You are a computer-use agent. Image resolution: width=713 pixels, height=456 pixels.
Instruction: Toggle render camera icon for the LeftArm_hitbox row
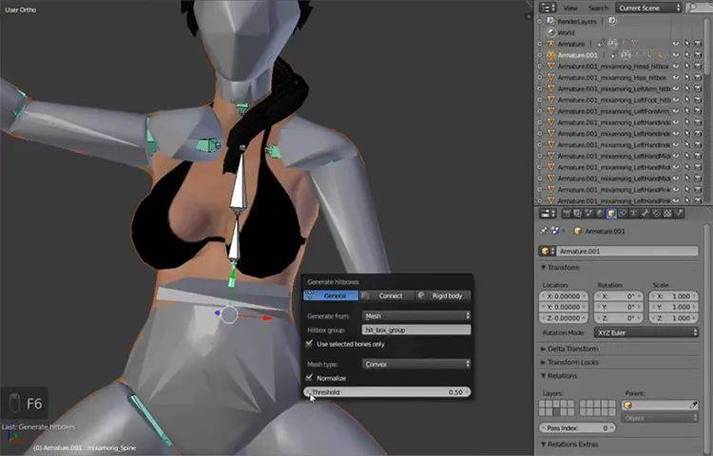point(698,89)
